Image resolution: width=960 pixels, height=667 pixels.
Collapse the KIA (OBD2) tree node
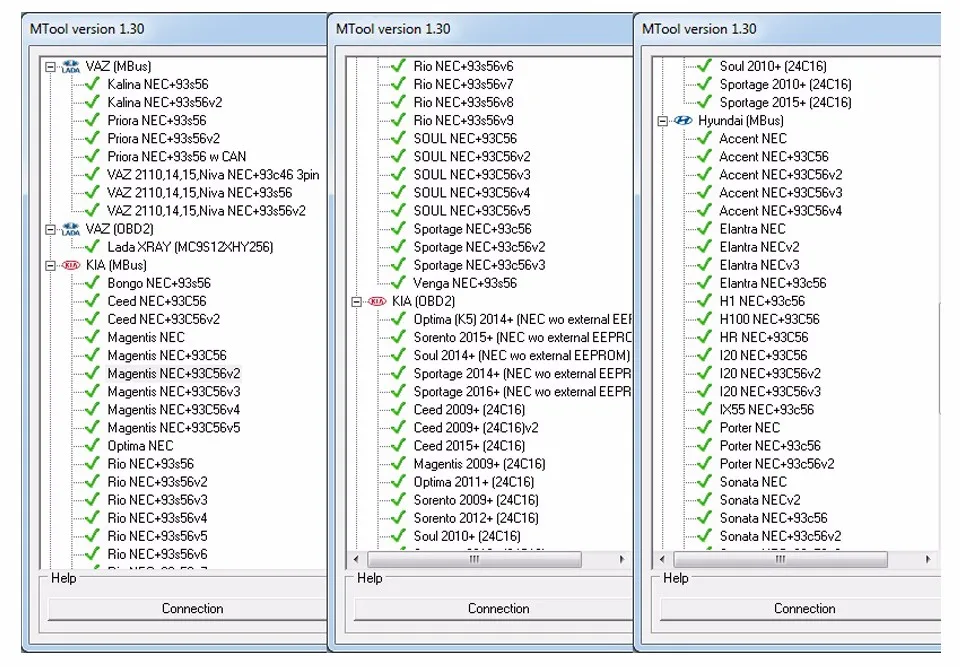356,302
